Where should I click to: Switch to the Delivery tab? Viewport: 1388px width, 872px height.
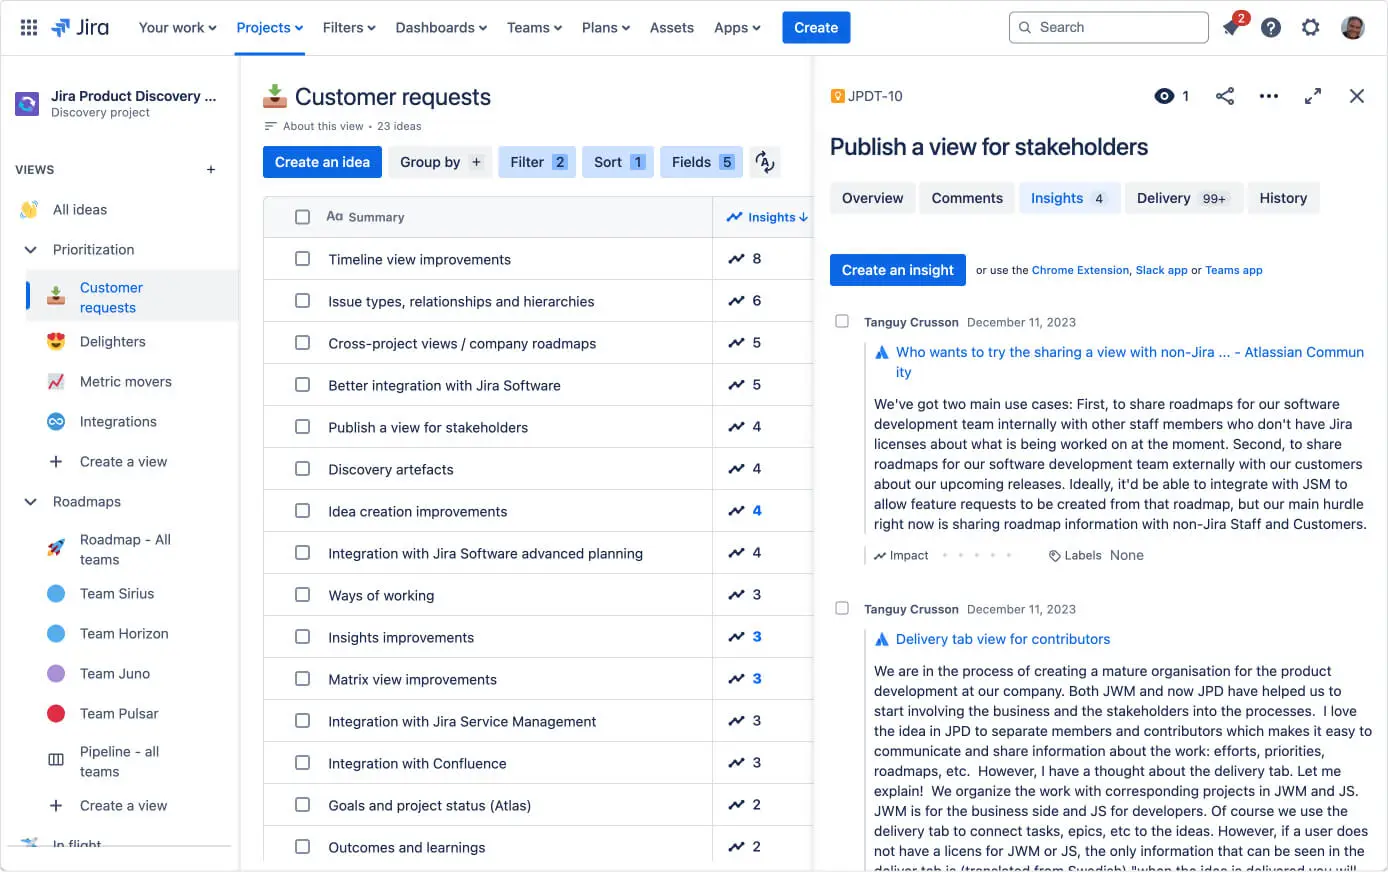click(1184, 198)
